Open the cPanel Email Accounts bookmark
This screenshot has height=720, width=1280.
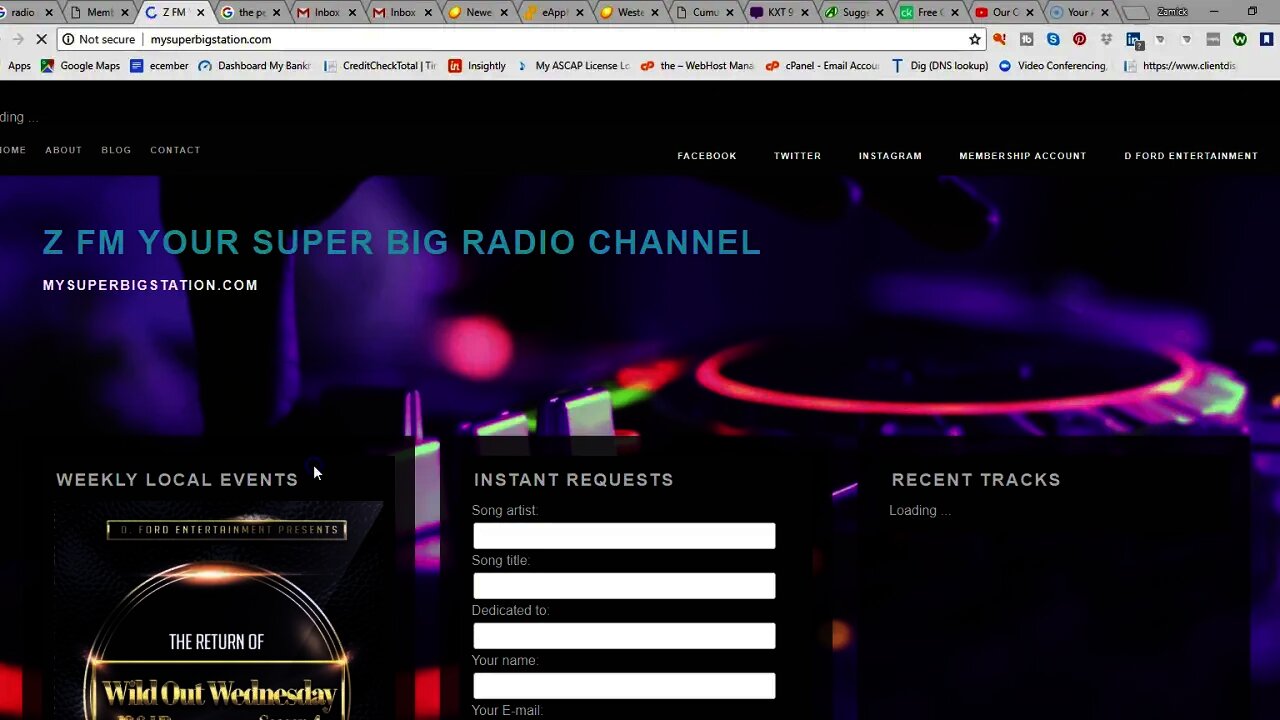822,66
